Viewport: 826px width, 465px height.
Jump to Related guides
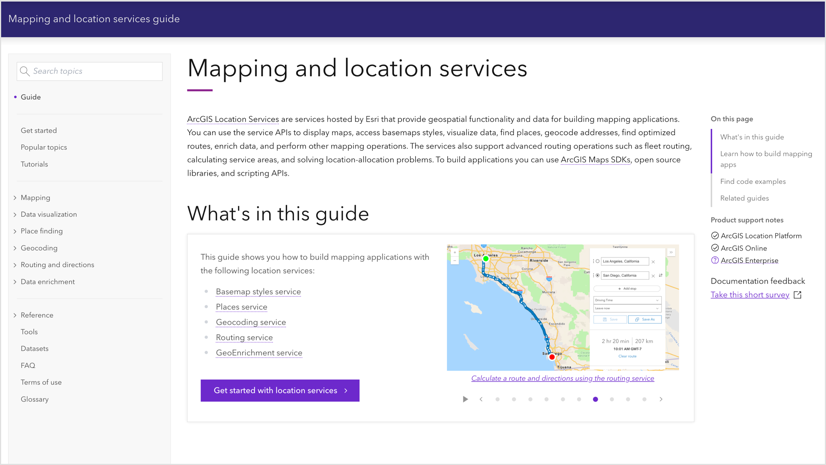click(x=744, y=198)
